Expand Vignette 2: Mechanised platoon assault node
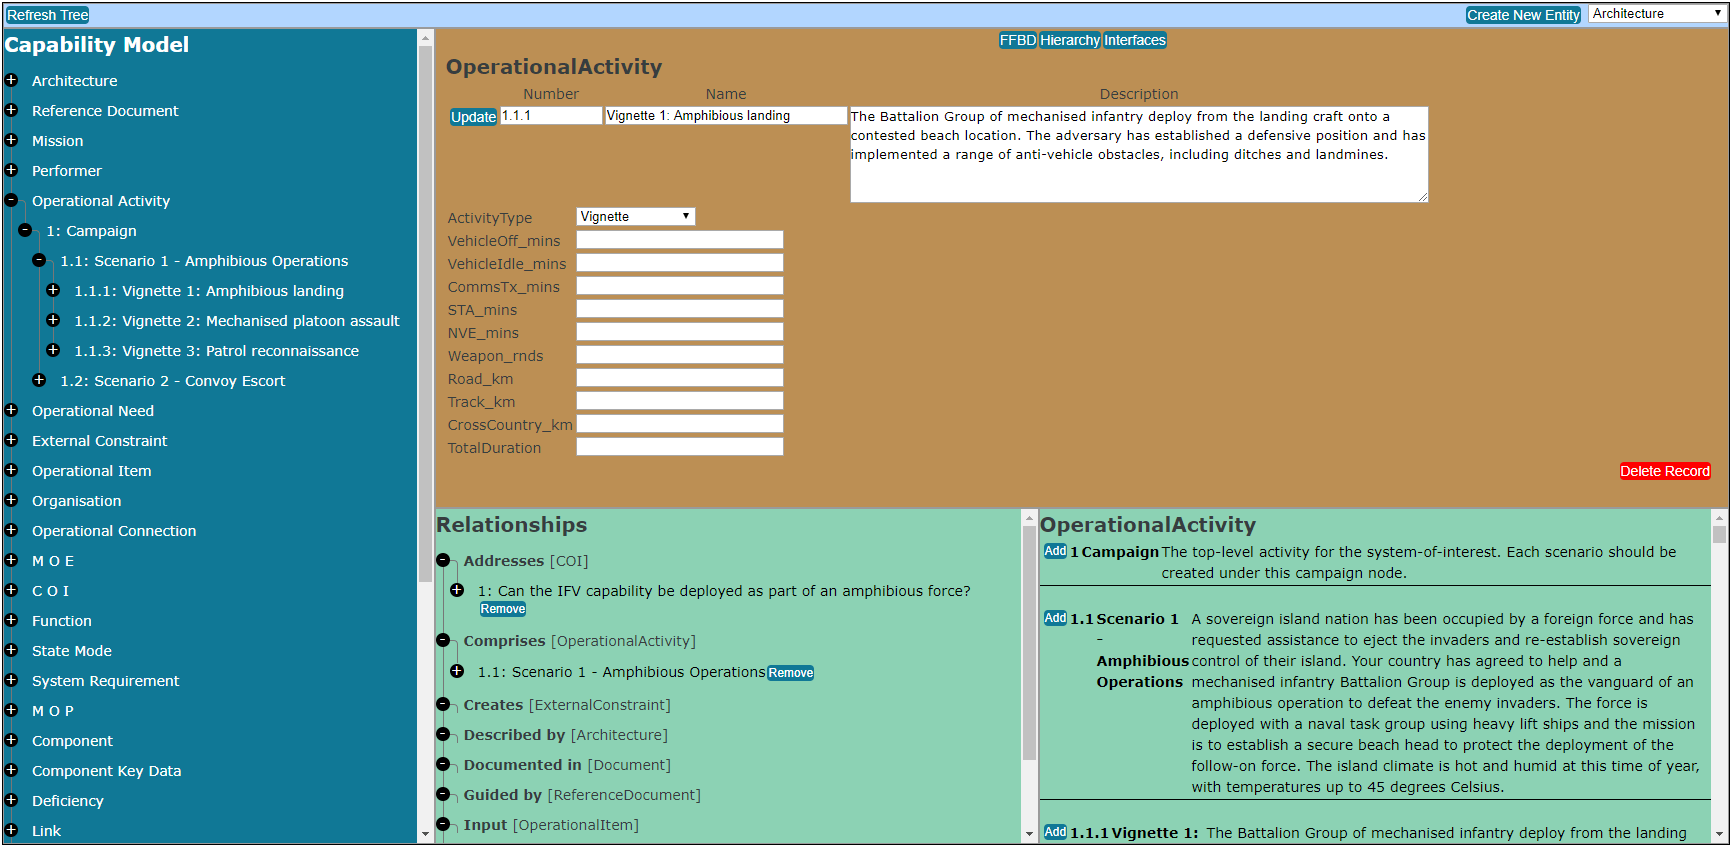This screenshot has width=1735, height=847. tap(53, 320)
